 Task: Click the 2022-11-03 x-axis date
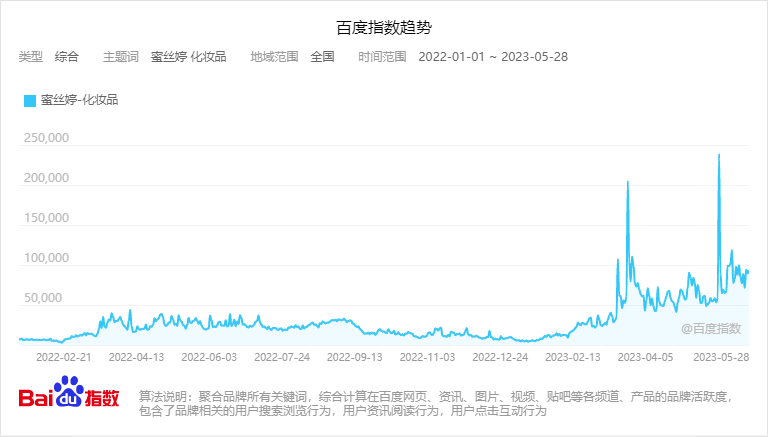click(x=428, y=357)
